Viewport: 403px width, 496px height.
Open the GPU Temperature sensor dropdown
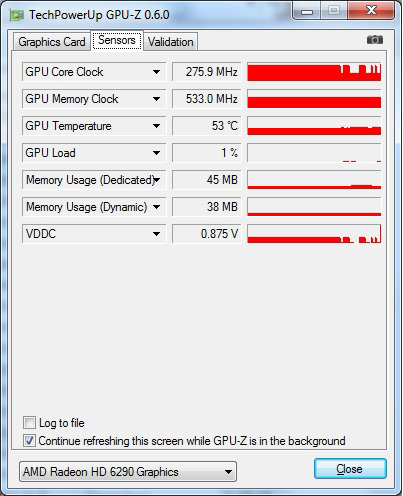click(94, 126)
